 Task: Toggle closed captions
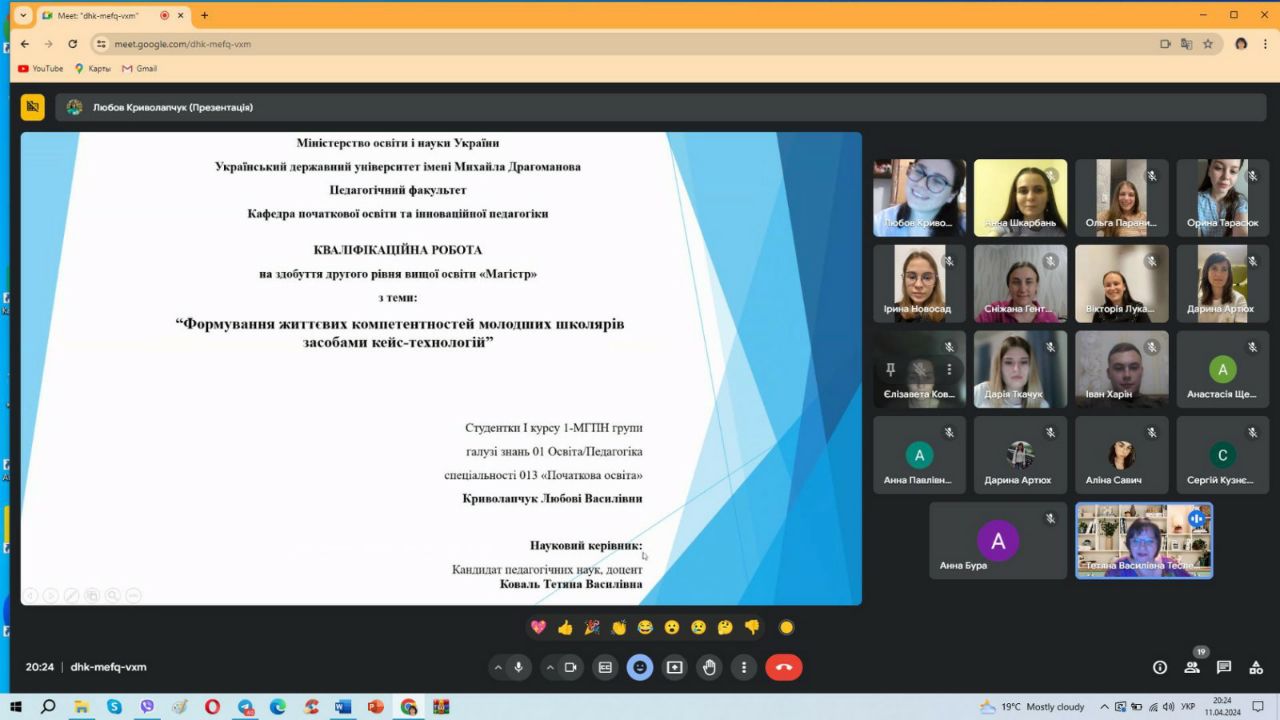[605, 667]
